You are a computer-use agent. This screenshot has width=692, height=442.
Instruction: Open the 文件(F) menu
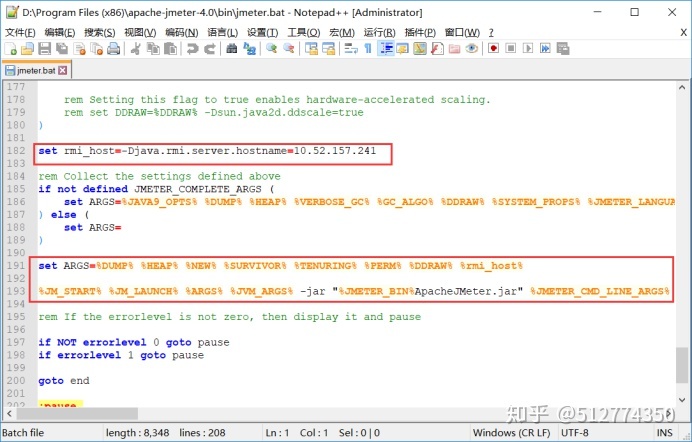20,33
